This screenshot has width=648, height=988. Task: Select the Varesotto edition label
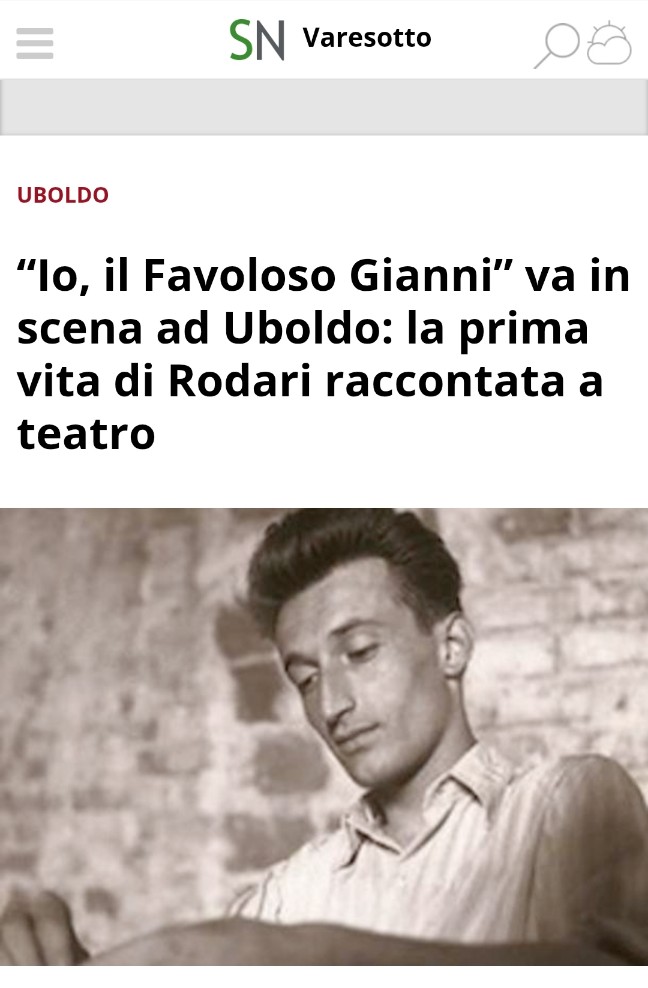click(367, 38)
